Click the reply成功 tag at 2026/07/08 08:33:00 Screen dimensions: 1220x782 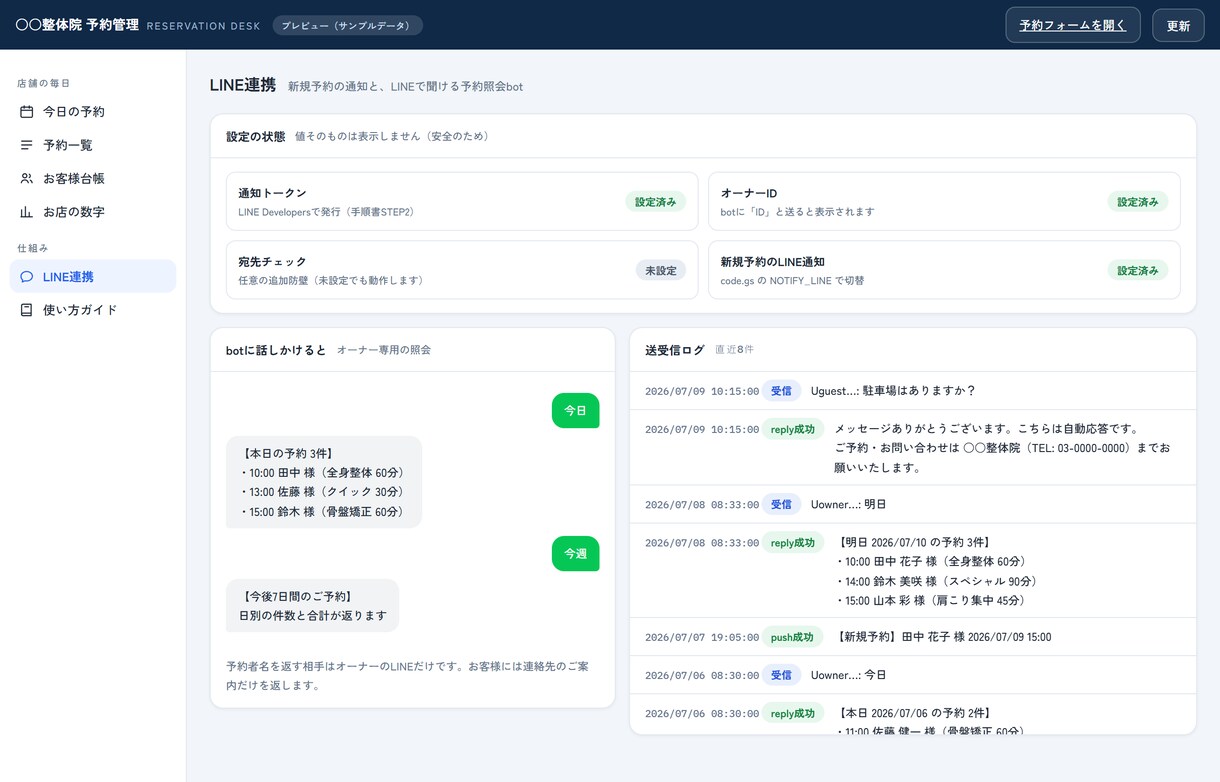tap(792, 542)
